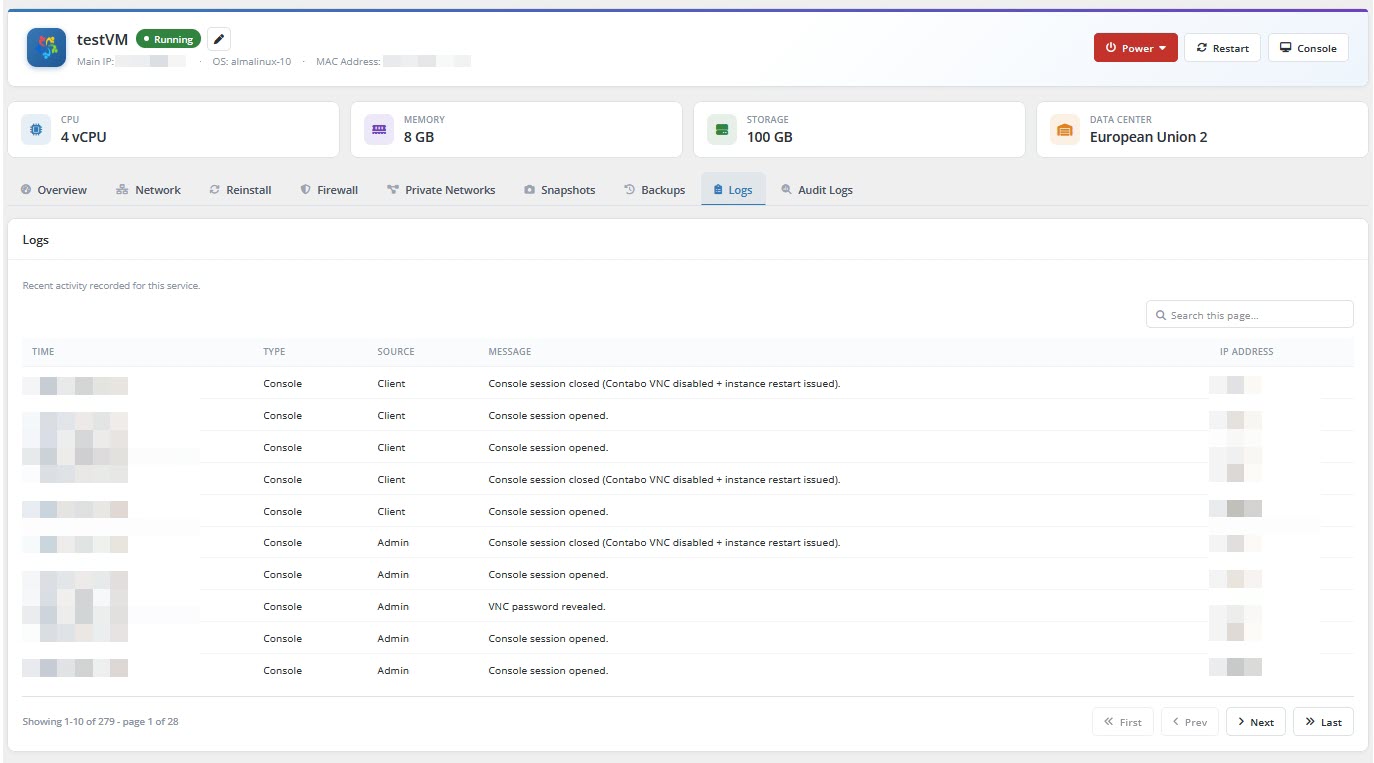This screenshot has height=763, width=1374.
Task: Click the 'Main IP:' label
Action: 95,61
